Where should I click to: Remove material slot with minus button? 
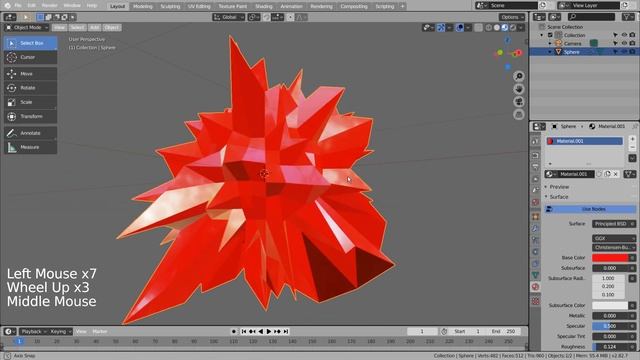[x=632, y=147]
